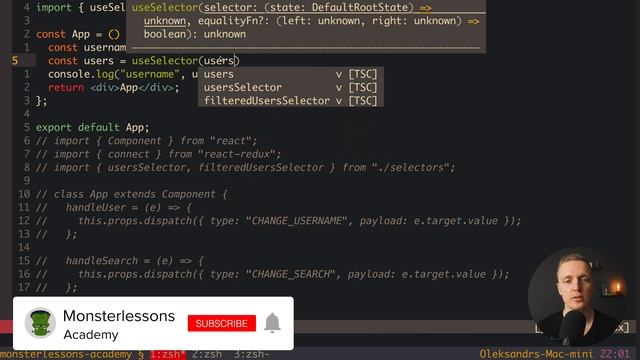Click the 22:01 clock in the status bar
This screenshot has height=360, width=640.
pos(615,354)
